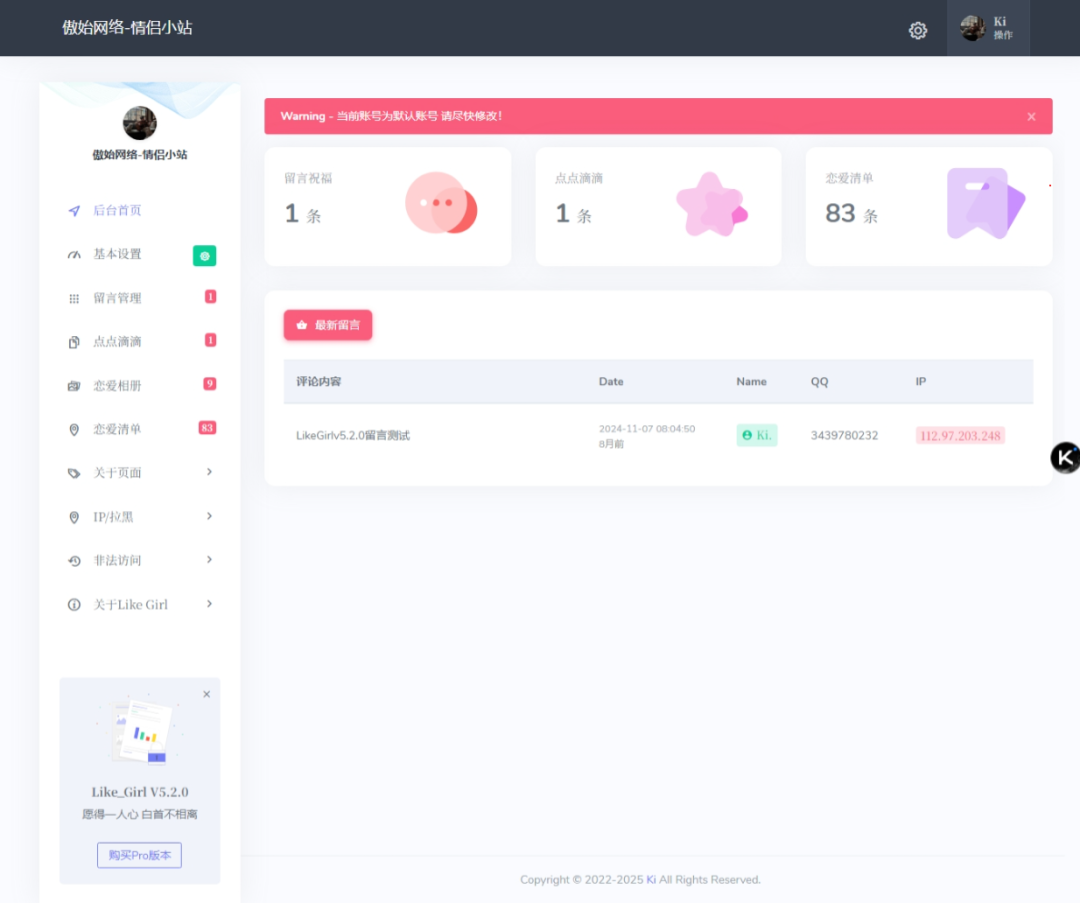
Task: Expand the IP/拉黑 submenu chevron
Action: click(x=209, y=516)
